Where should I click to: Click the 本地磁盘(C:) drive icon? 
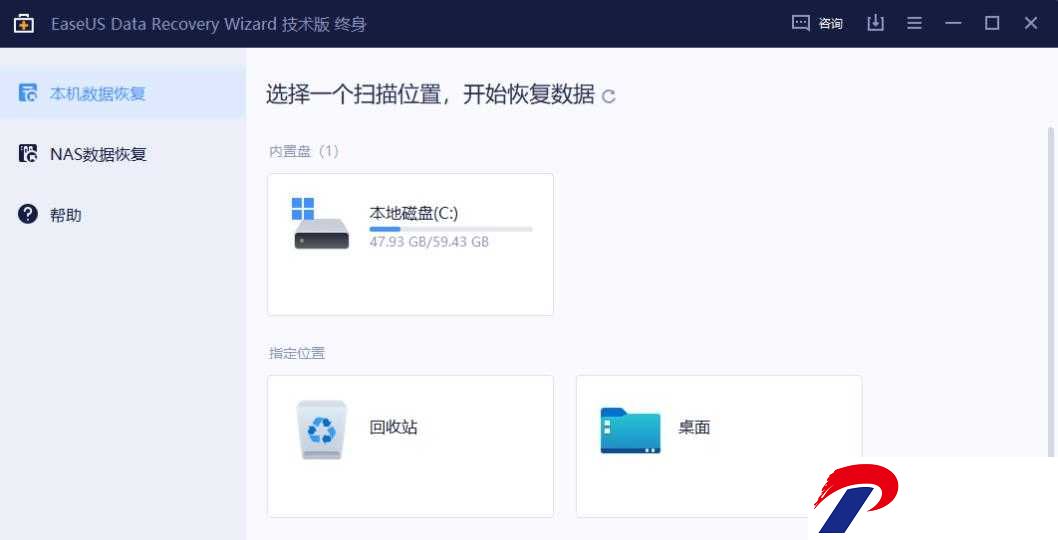pos(321,223)
